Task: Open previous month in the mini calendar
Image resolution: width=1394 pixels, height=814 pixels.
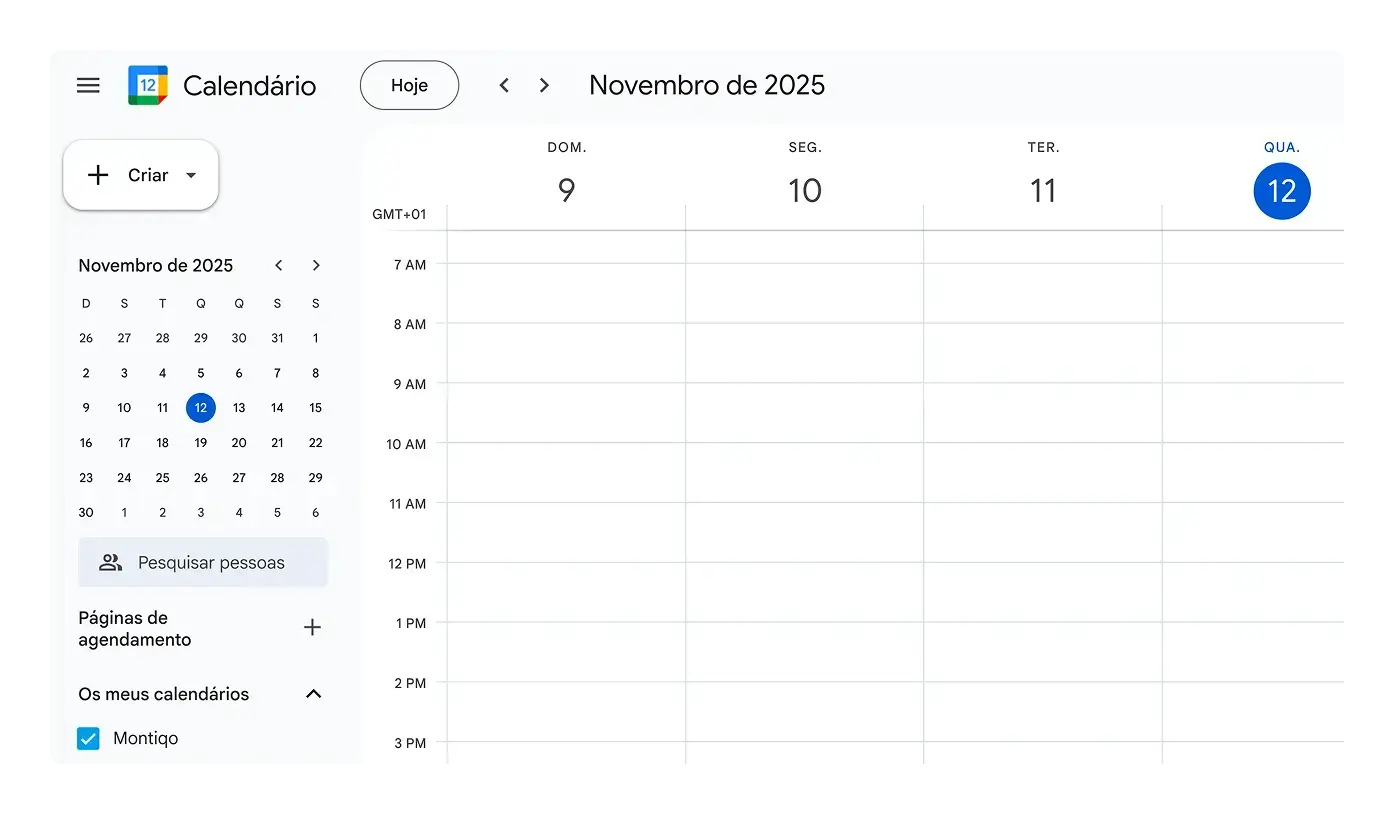Action: 279,265
